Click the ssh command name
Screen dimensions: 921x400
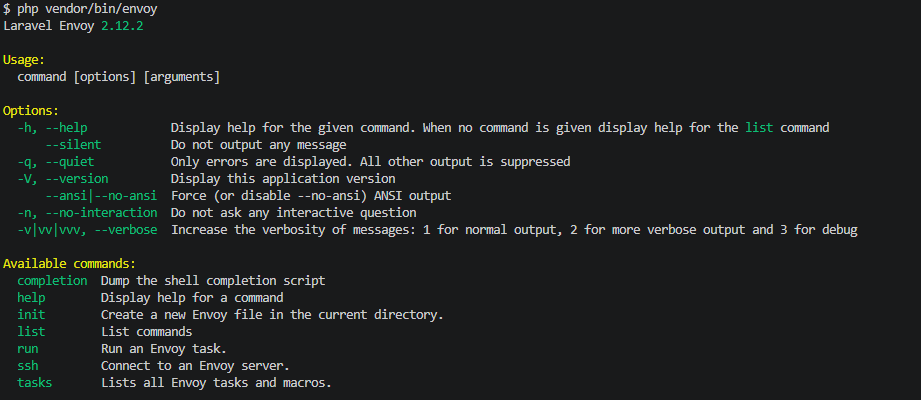[x=28, y=366]
